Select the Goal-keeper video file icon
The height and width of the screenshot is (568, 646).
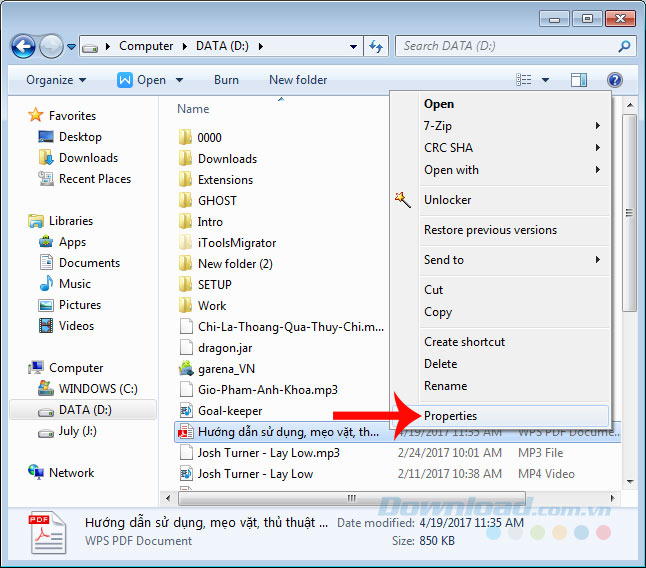coord(186,411)
